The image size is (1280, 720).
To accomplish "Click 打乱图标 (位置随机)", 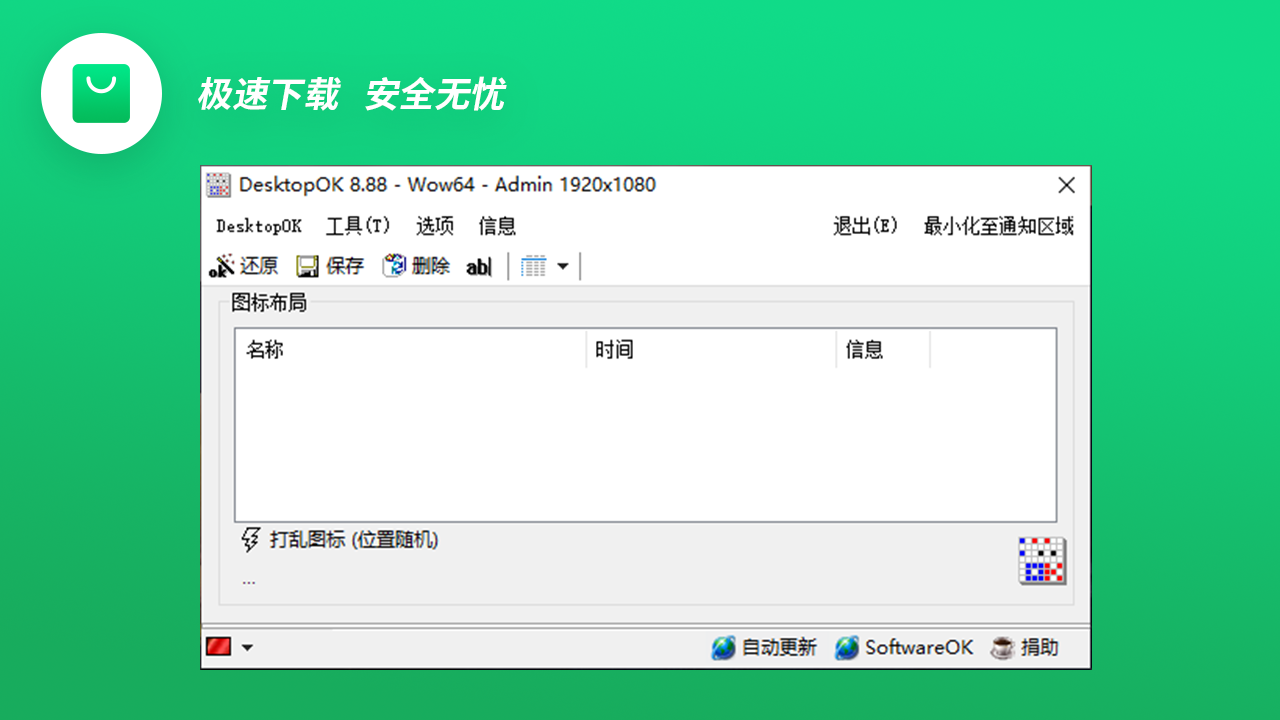I will (354, 540).
